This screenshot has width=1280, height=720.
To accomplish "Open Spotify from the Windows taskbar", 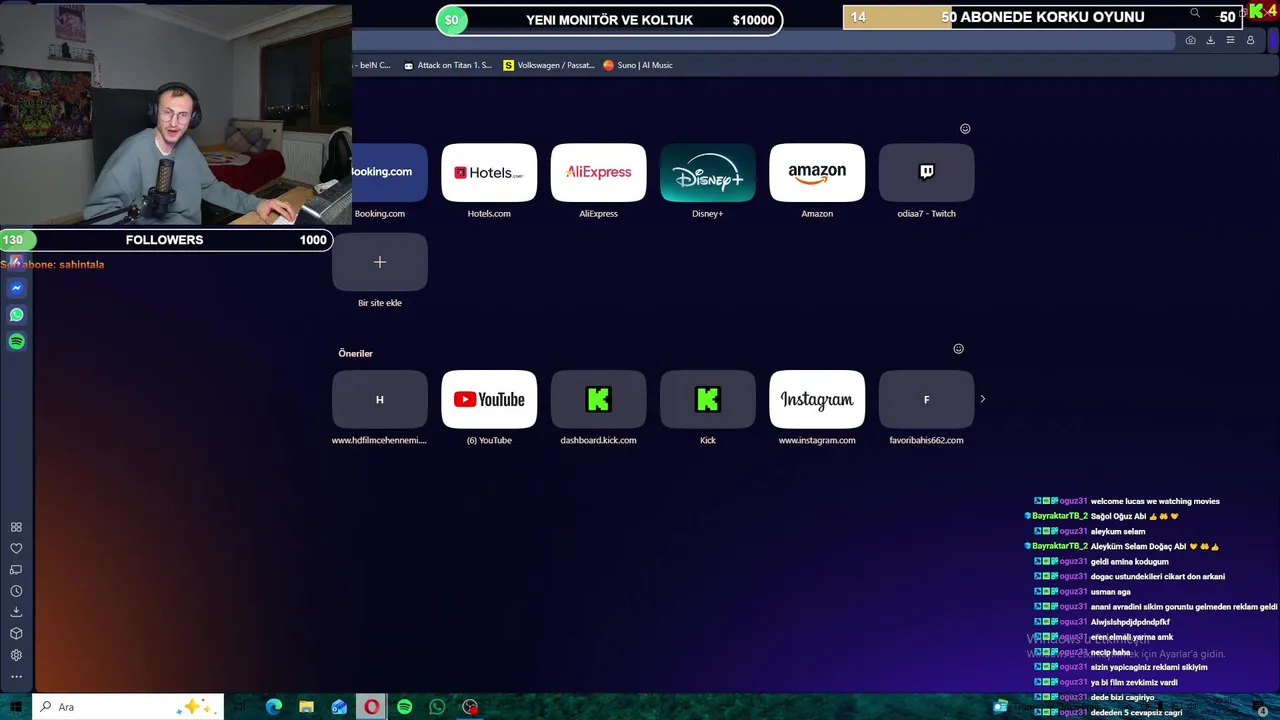I will (404, 707).
